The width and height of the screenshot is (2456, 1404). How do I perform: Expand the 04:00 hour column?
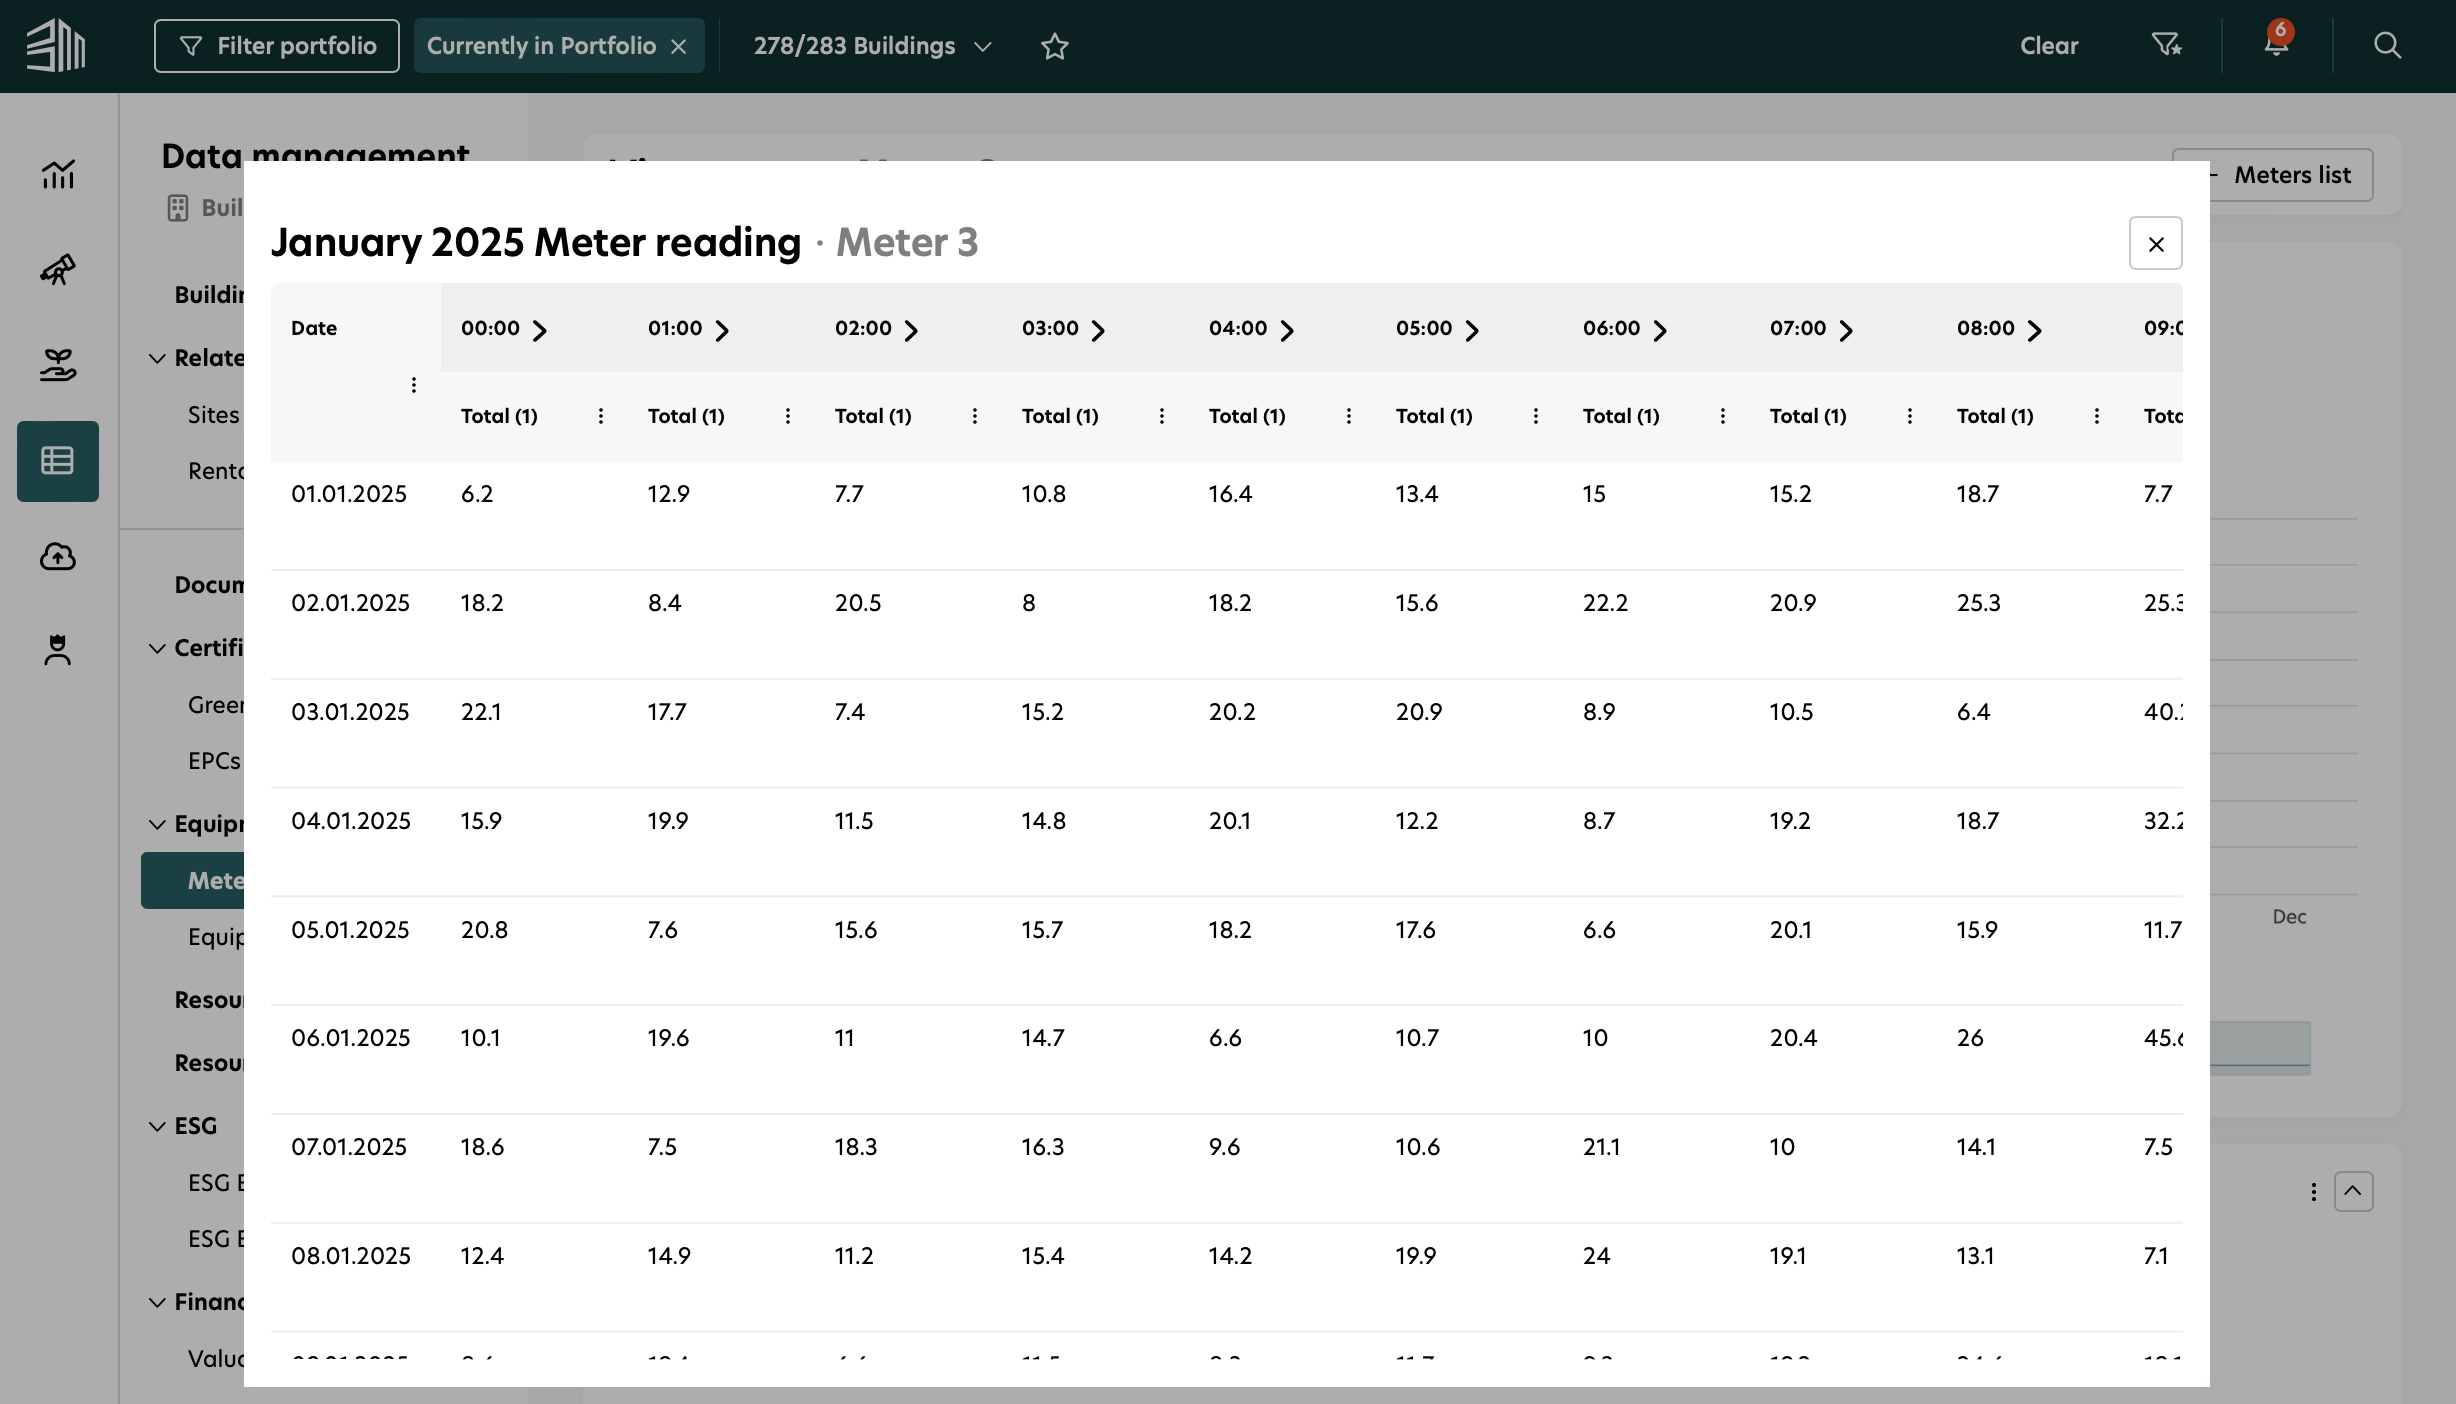coord(1287,330)
